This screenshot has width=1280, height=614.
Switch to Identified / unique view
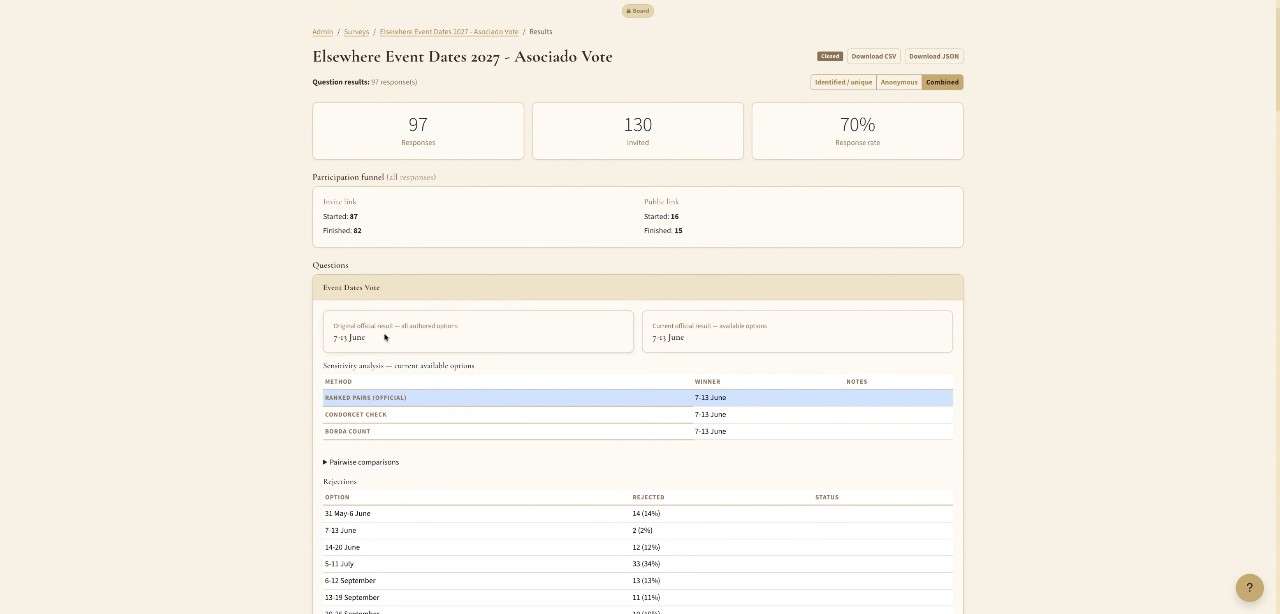coord(843,82)
